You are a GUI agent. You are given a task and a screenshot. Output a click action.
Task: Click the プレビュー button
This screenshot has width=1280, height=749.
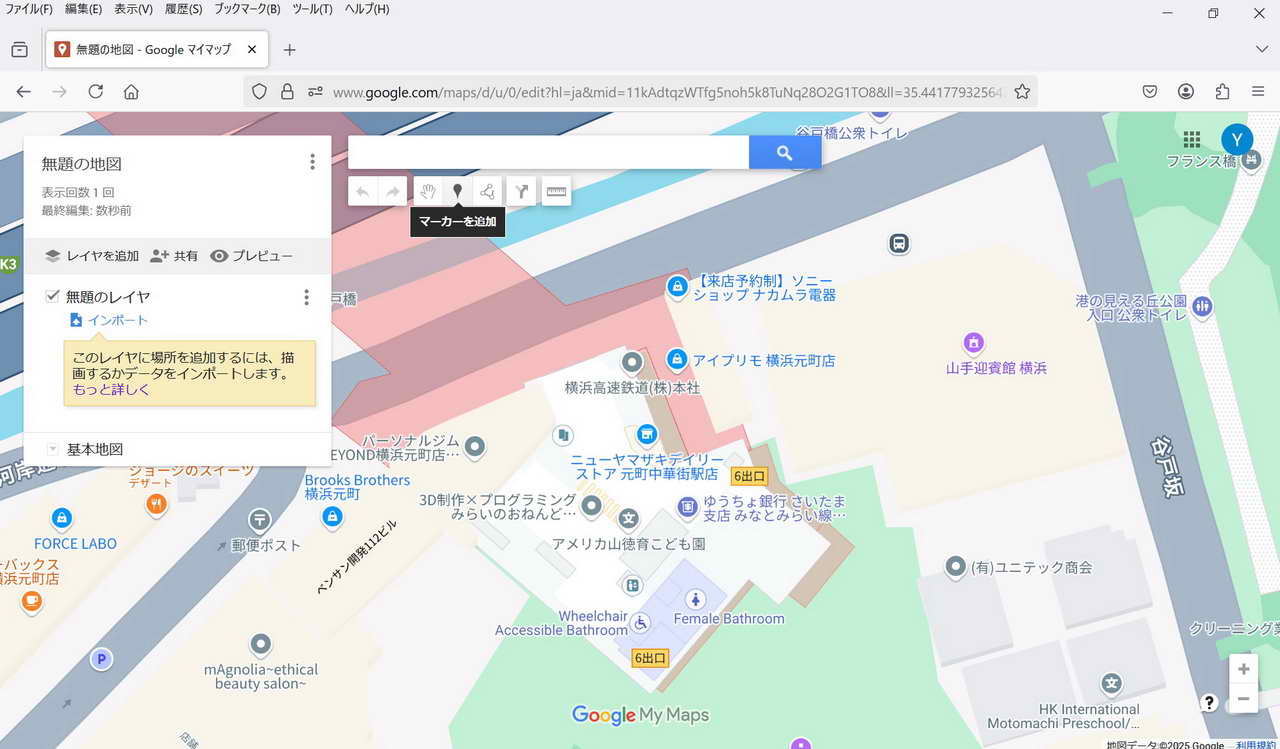(252, 256)
